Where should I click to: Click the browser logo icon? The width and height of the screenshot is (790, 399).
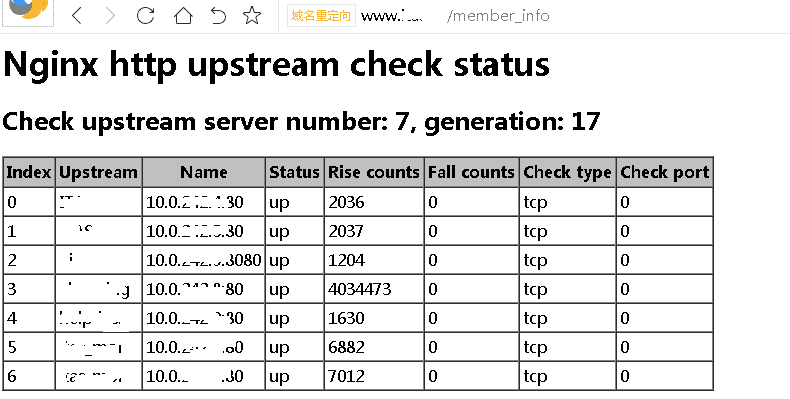pos(28,10)
